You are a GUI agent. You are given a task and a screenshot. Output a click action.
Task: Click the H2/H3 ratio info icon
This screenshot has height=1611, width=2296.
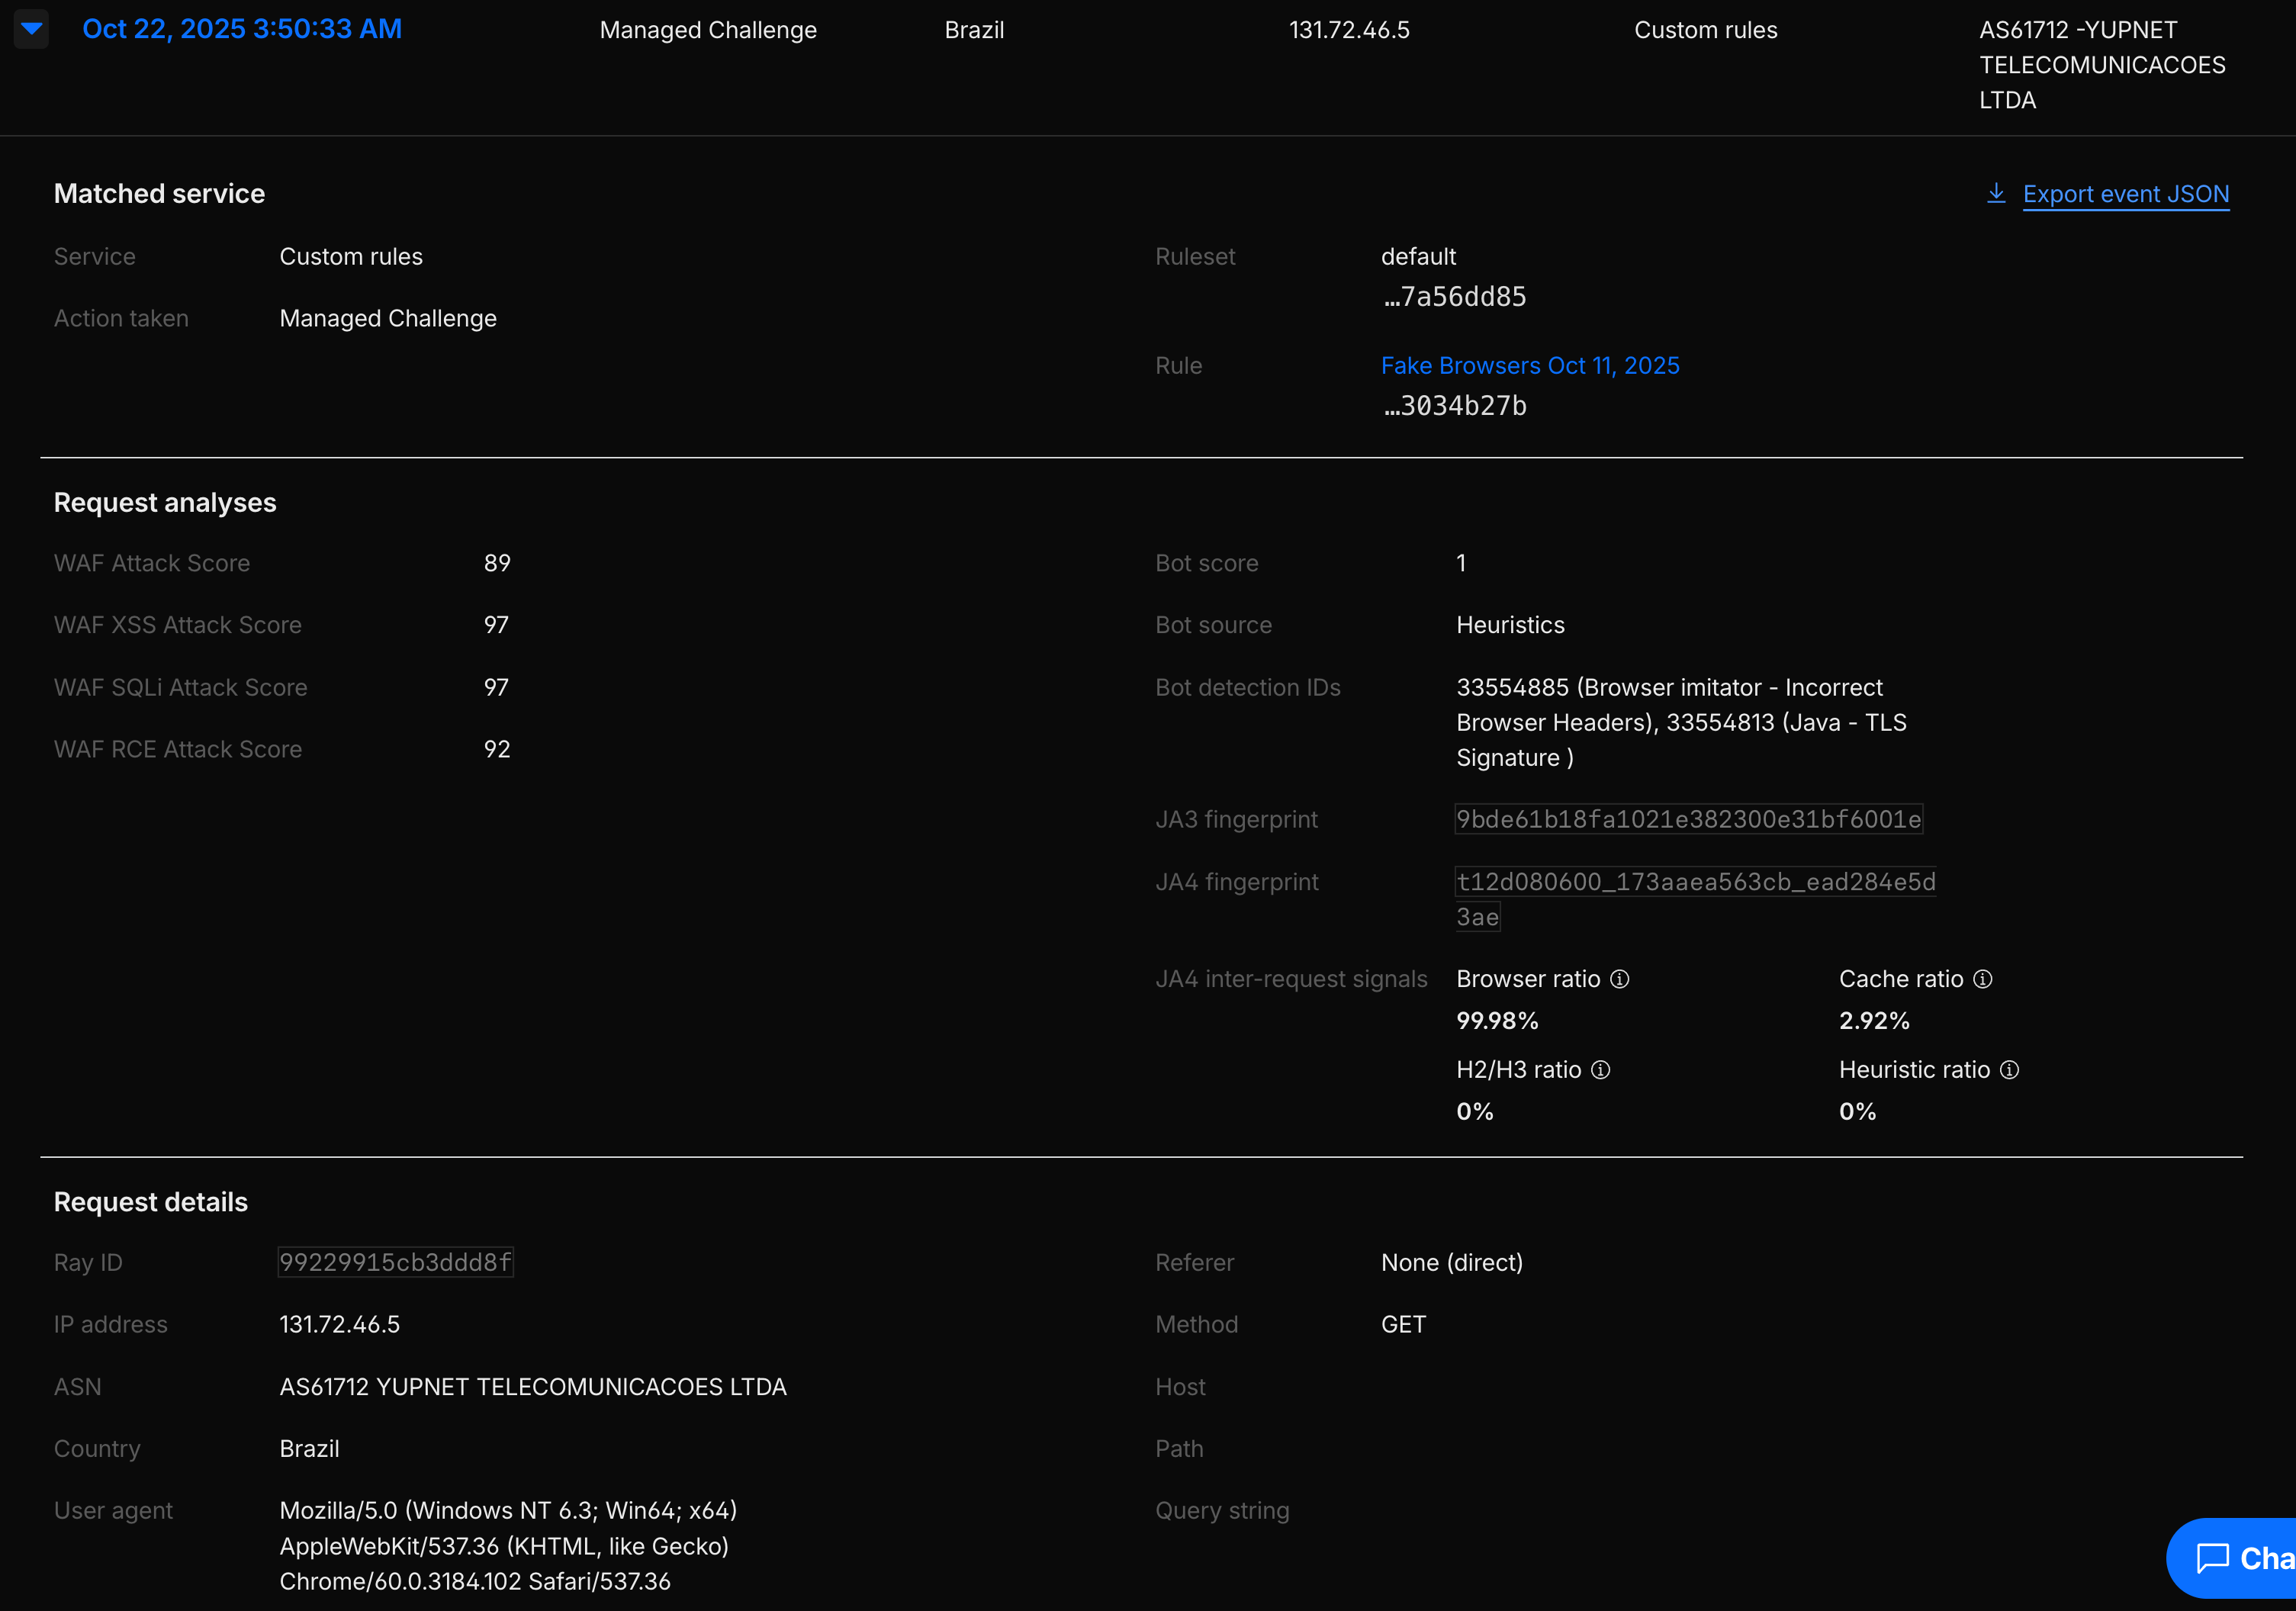(1600, 1070)
